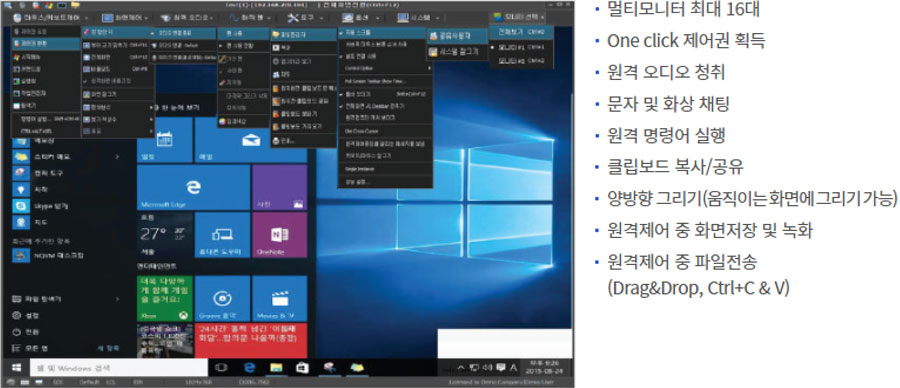This screenshot has width=900, height=388.
Task: Click 전체화면 with Ctrl+F12 shortcut
Action: coord(117,57)
